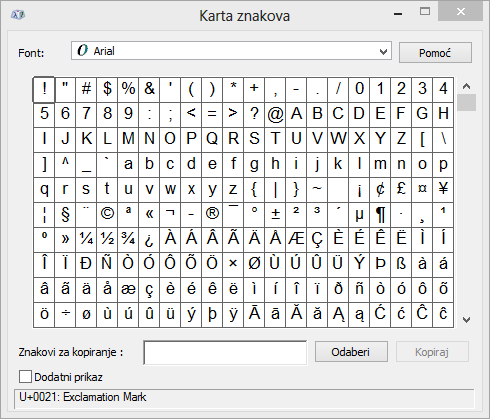
Task: Open help with Pomoć button
Action: point(435,53)
